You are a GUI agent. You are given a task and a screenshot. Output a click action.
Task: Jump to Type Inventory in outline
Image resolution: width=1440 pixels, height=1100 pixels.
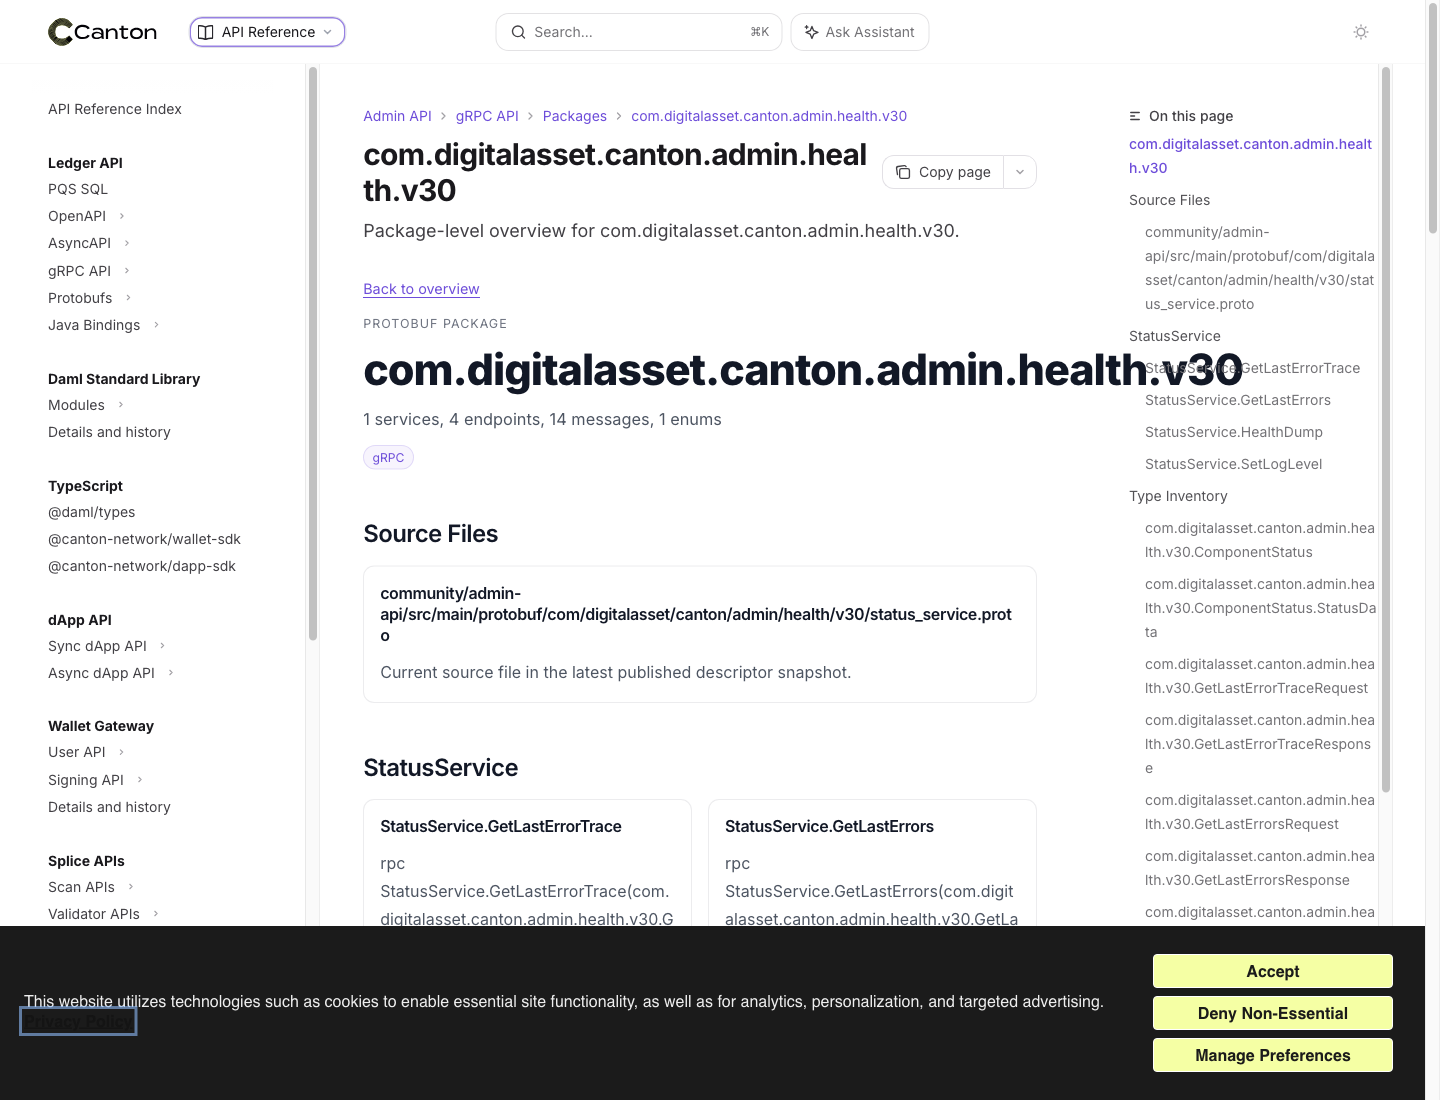tap(1178, 496)
